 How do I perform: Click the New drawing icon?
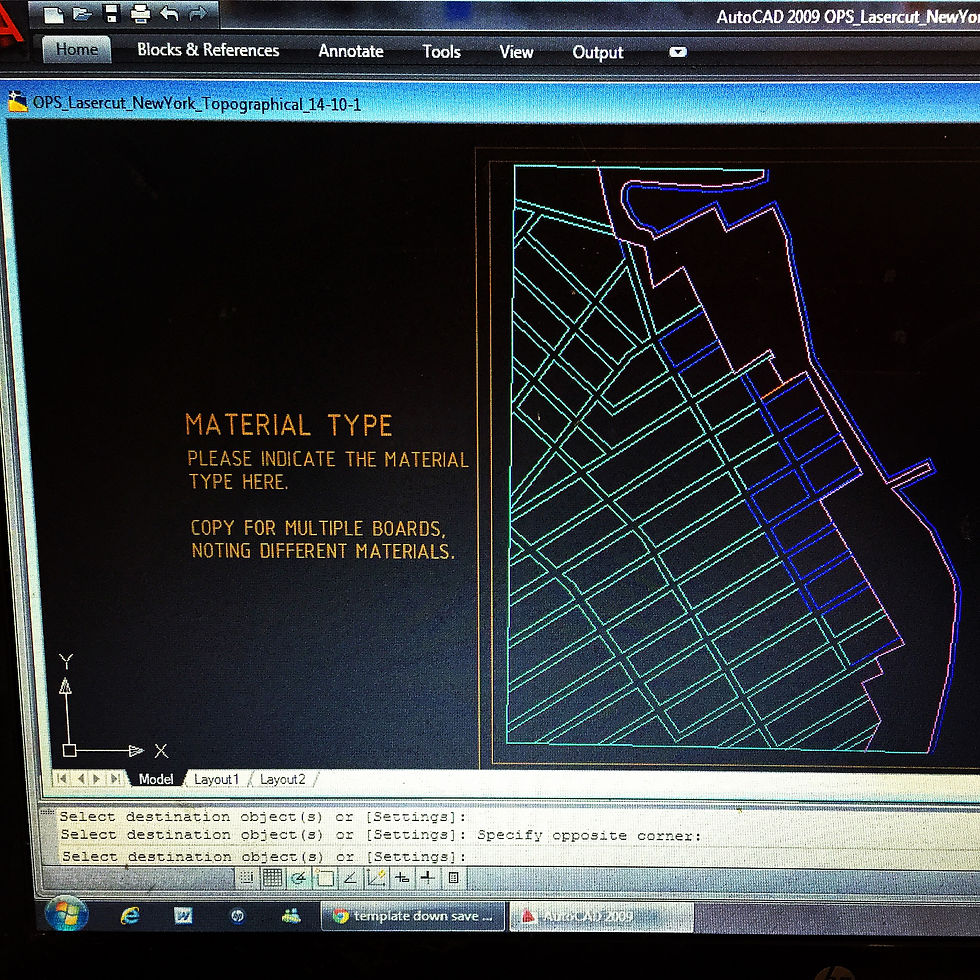(x=54, y=14)
